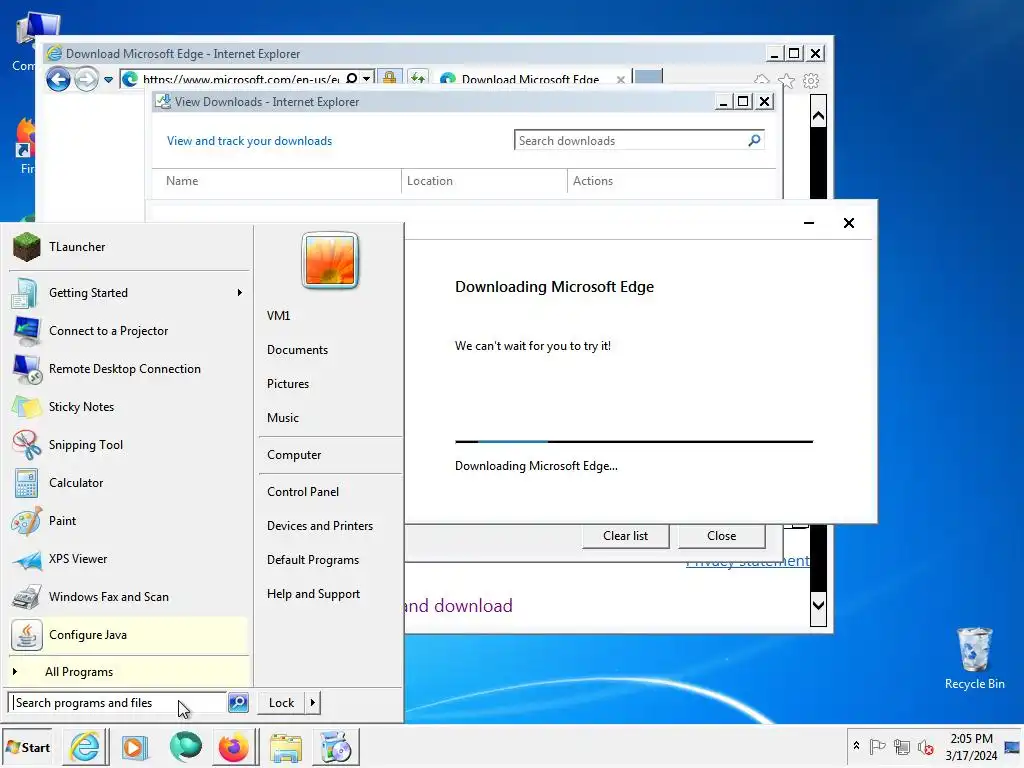Image resolution: width=1024 pixels, height=768 pixels.
Task: Launch Calculator from Start menu
Action: (x=129, y=483)
